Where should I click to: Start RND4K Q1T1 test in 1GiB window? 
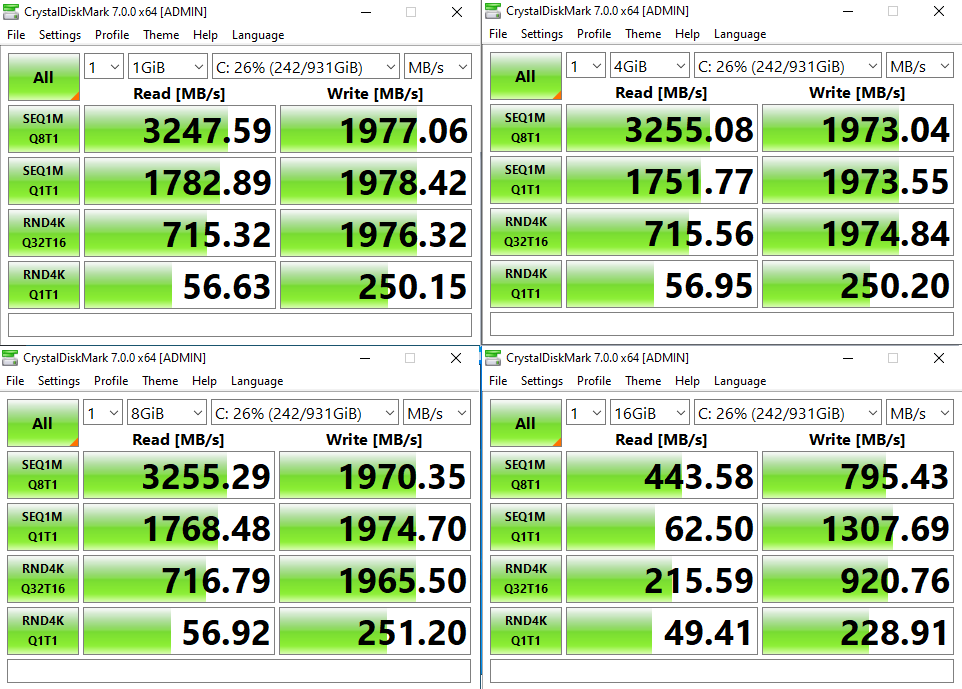pos(44,285)
